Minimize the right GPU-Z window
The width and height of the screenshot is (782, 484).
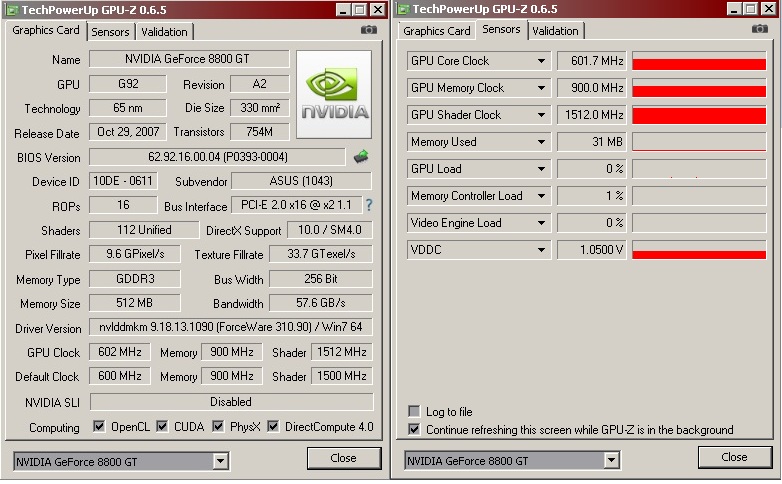coord(734,9)
